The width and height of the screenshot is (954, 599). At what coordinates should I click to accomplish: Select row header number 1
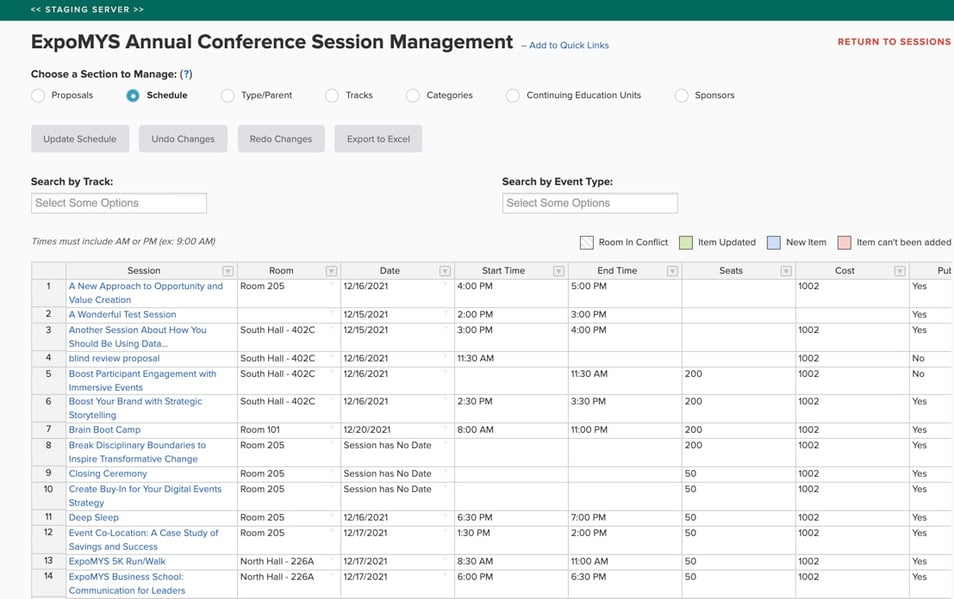49,293
